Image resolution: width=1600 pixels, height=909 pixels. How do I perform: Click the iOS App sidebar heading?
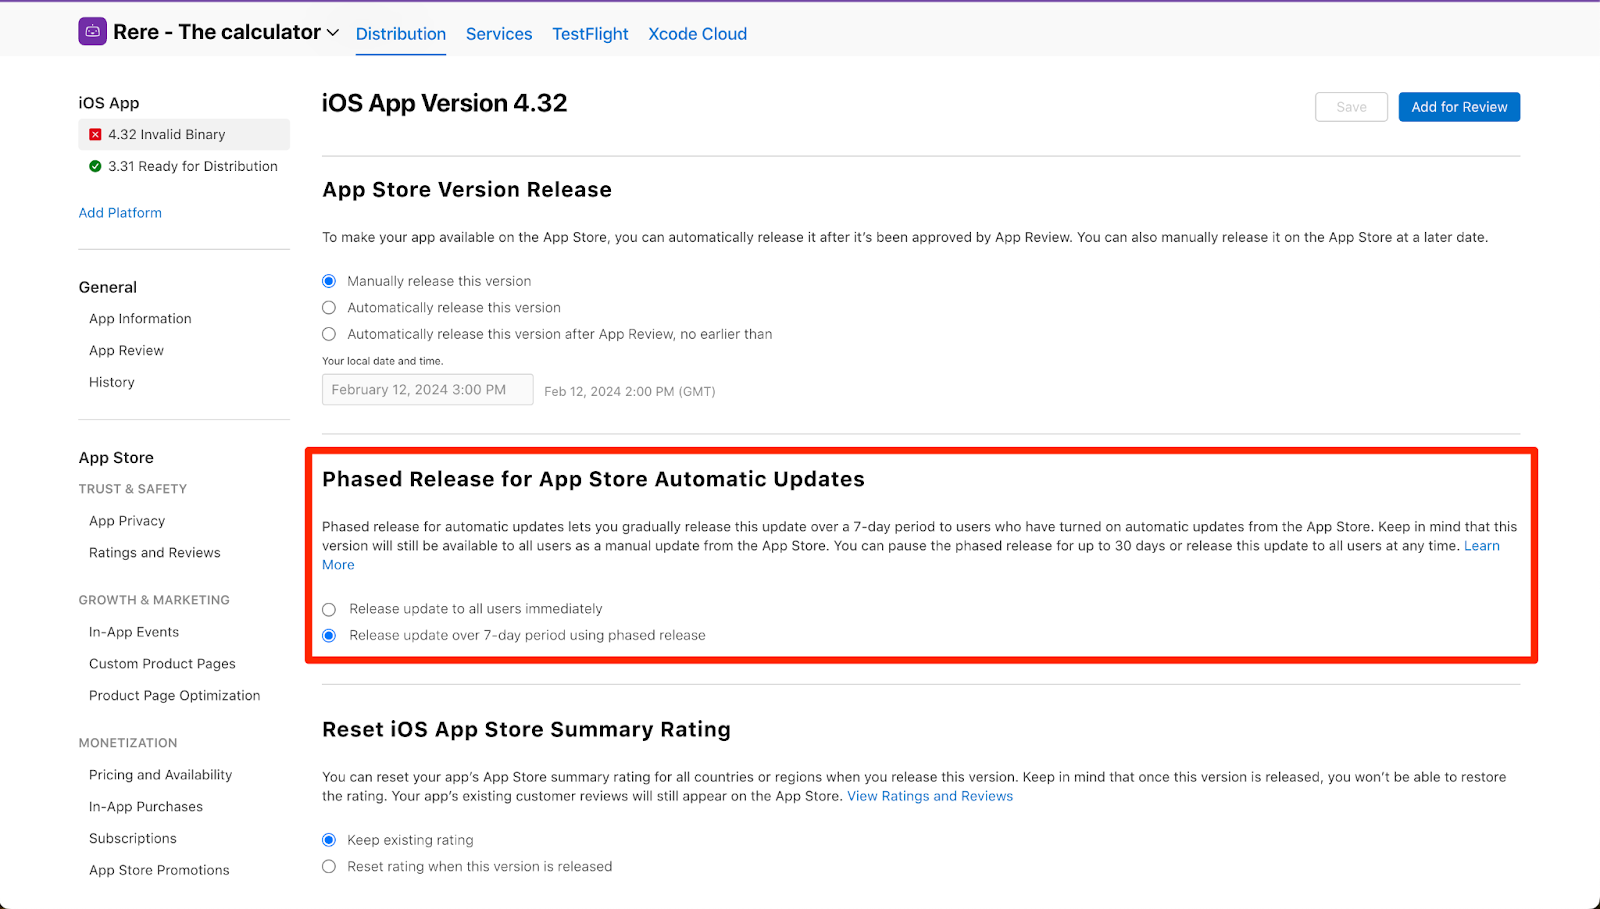109,103
